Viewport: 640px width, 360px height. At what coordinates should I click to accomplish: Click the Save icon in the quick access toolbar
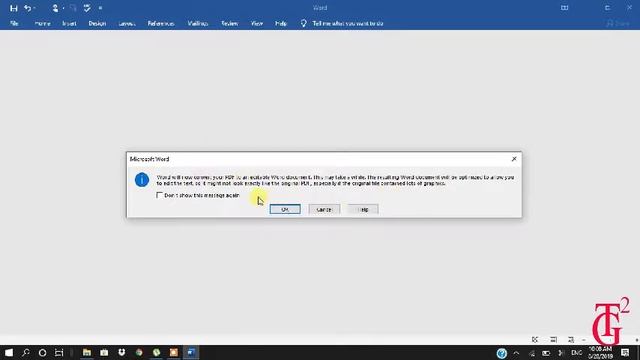click(x=13, y=8)
